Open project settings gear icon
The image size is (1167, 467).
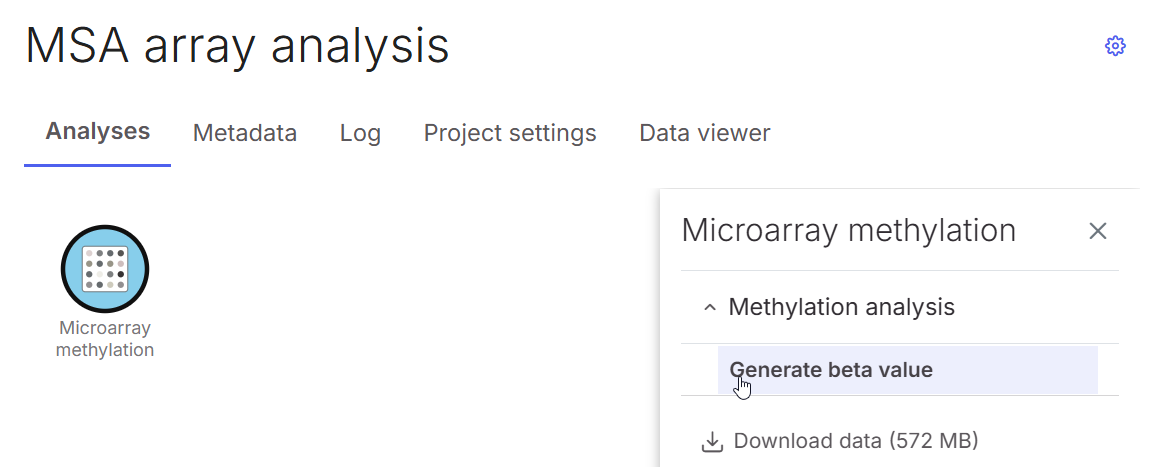(x=1115, y=46)
